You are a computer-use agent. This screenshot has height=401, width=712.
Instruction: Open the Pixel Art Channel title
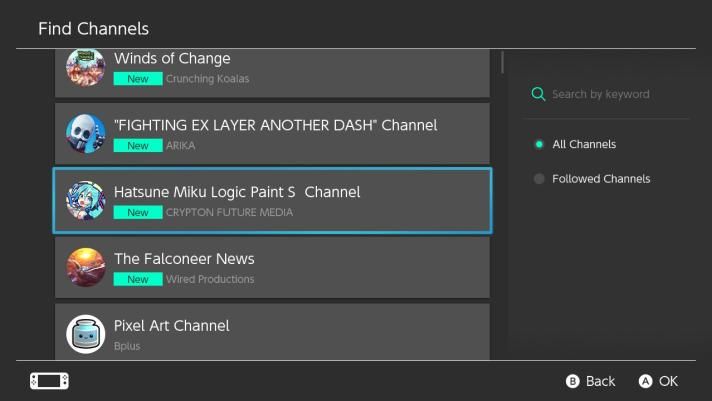pyautogui.click(x=172, y=325)
